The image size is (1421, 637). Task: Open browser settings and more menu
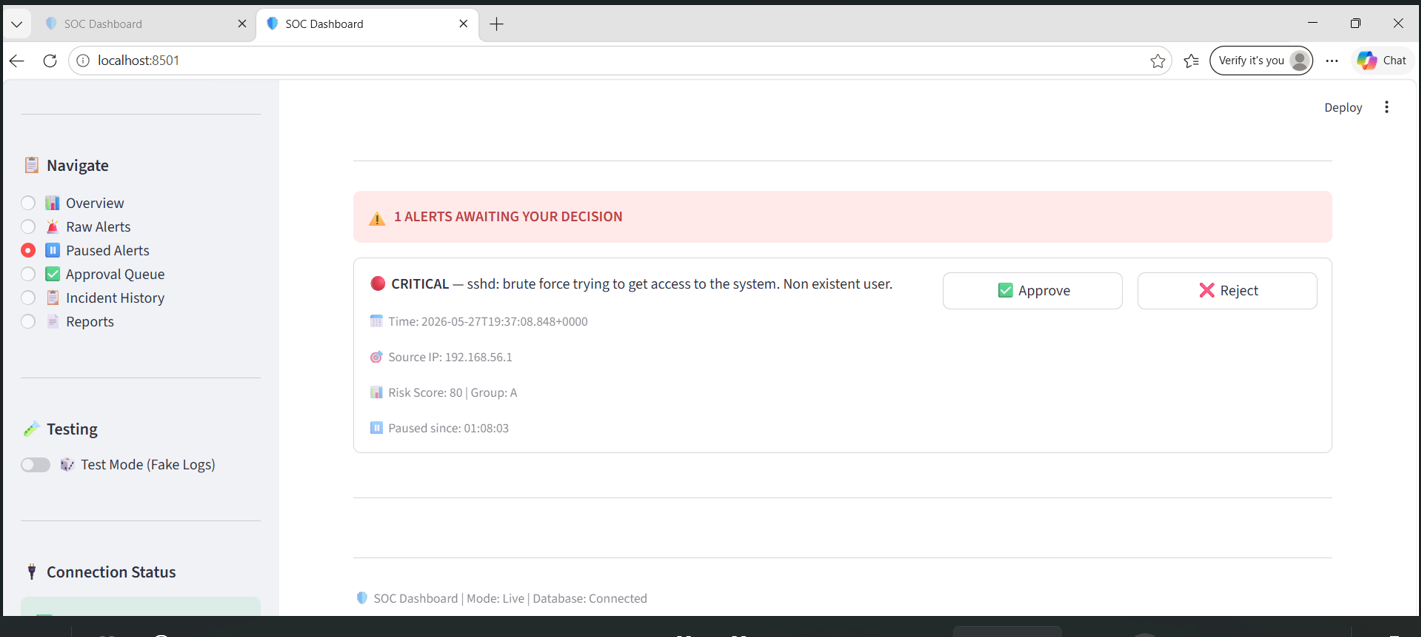point(1332,61)
